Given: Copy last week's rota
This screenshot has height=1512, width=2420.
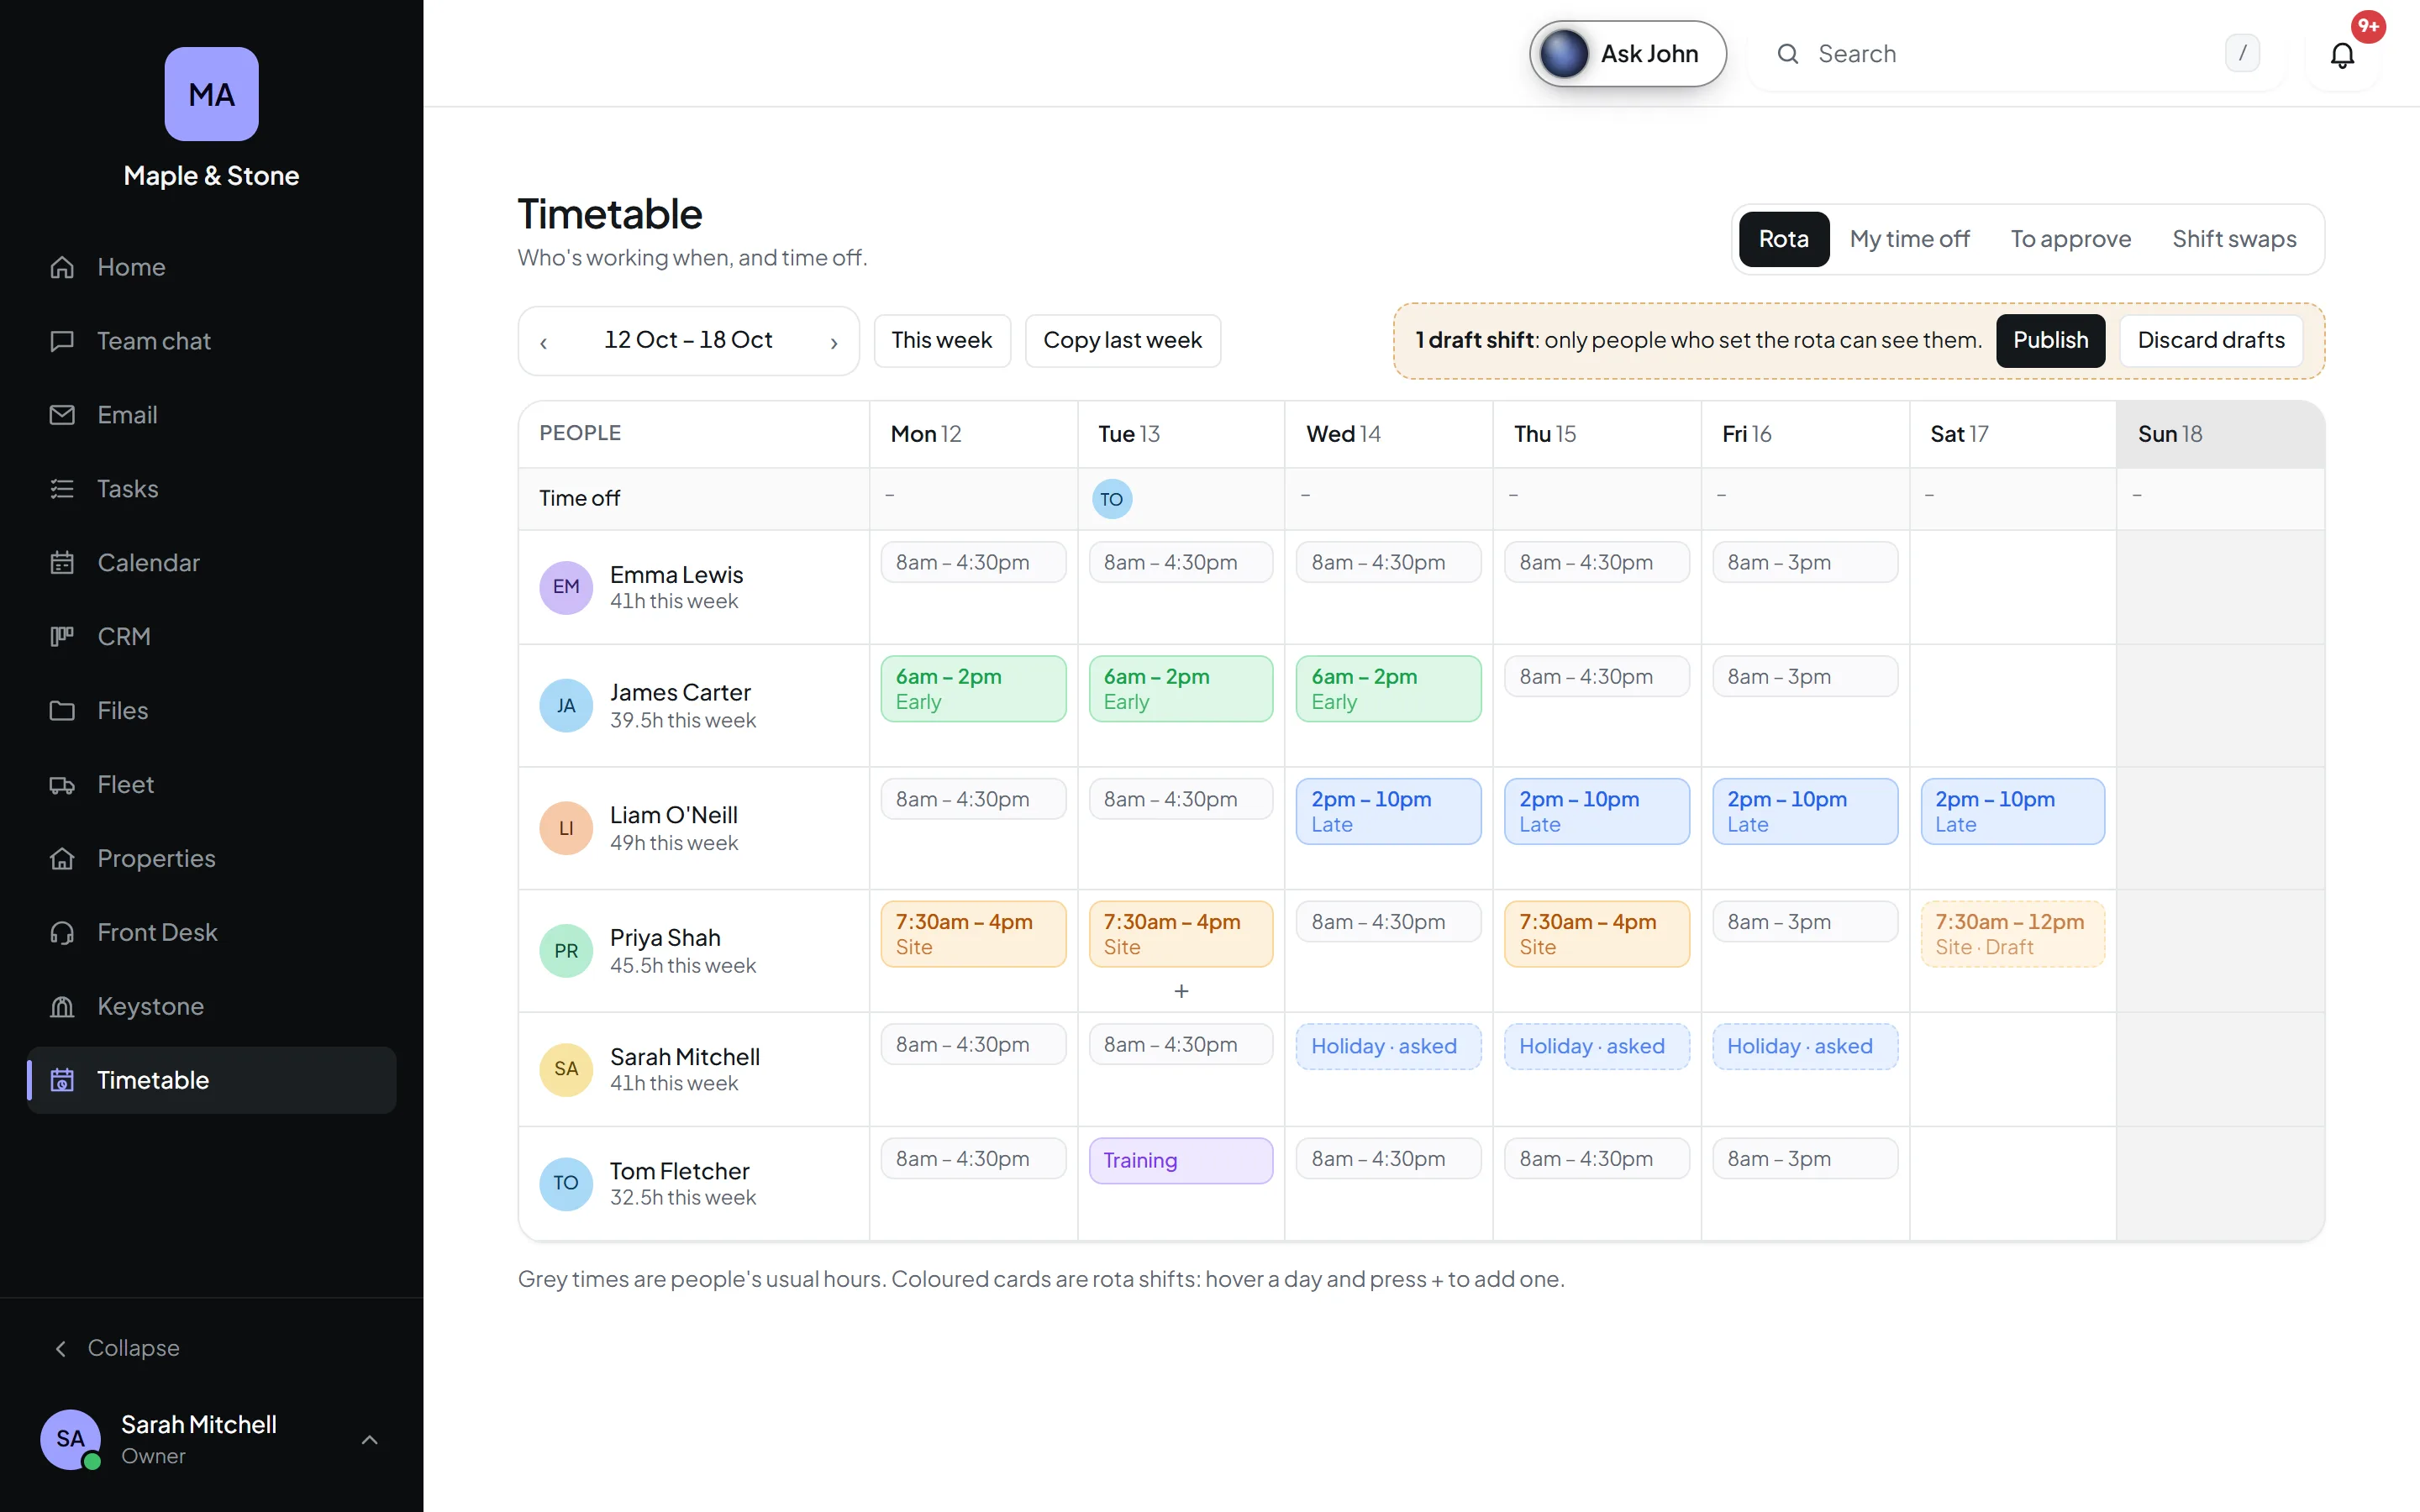Looking at the screenshot, I should point(1122,341).
